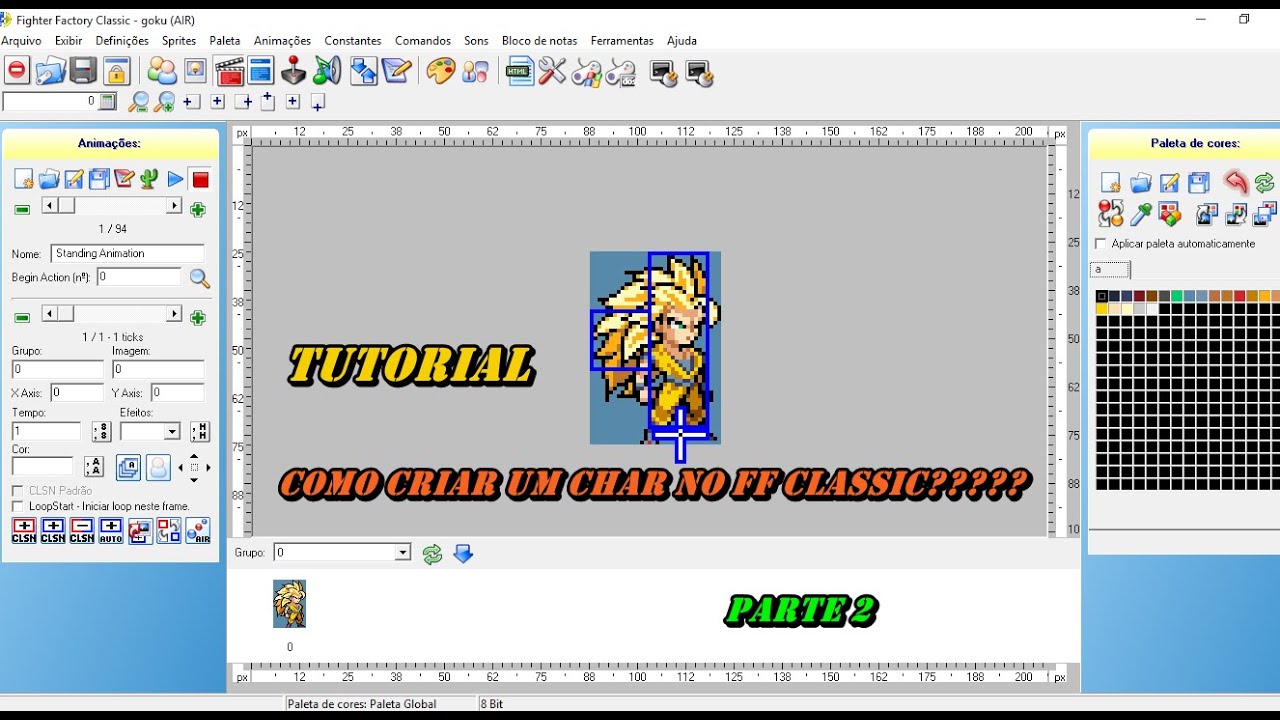1280x720 pixels.
Task: Click the notepad with pencil icon
Action: coord(397,71)
